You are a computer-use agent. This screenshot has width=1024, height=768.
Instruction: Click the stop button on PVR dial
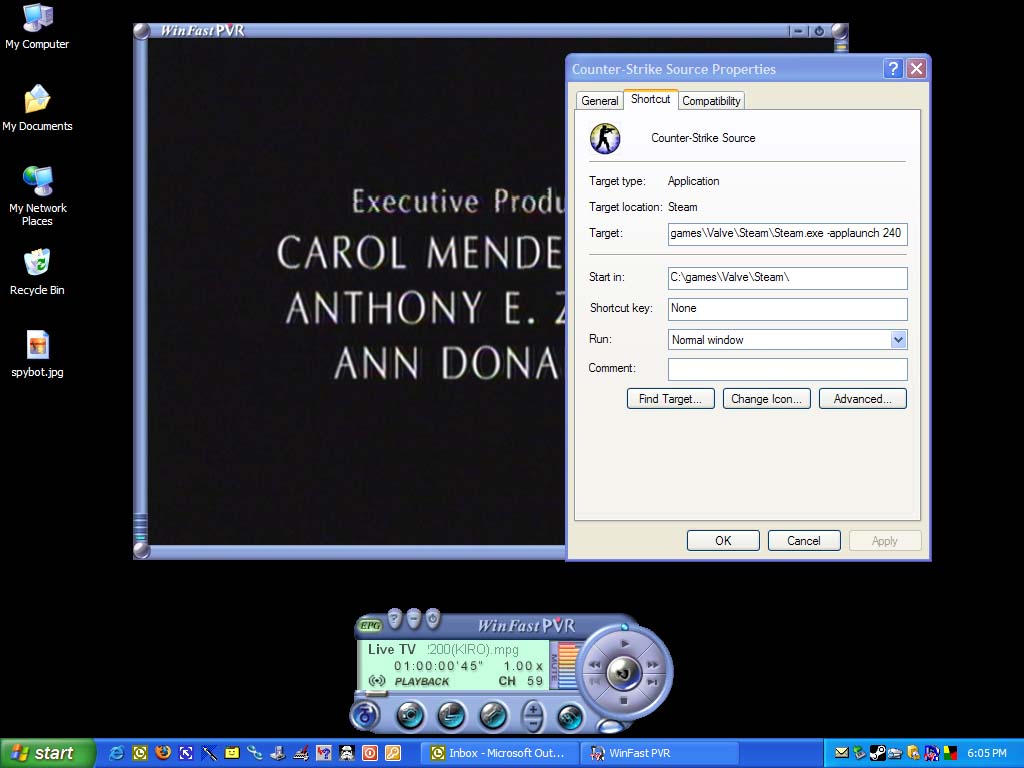[624, 701]
